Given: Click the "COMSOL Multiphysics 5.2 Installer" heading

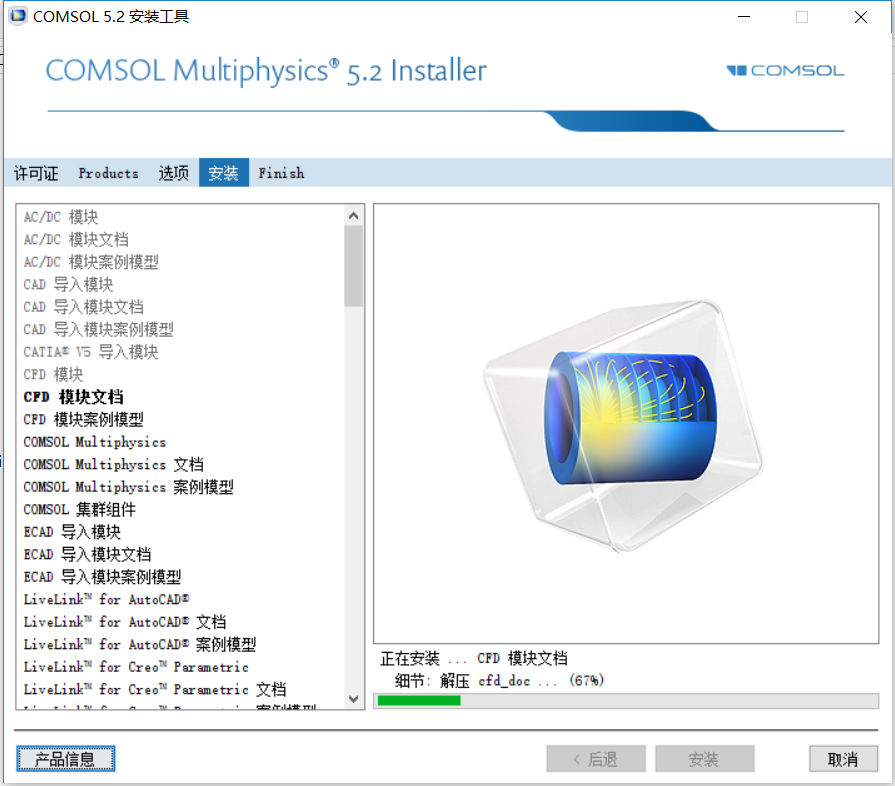Looking at the screenshot, I should (x=266, y=71).
